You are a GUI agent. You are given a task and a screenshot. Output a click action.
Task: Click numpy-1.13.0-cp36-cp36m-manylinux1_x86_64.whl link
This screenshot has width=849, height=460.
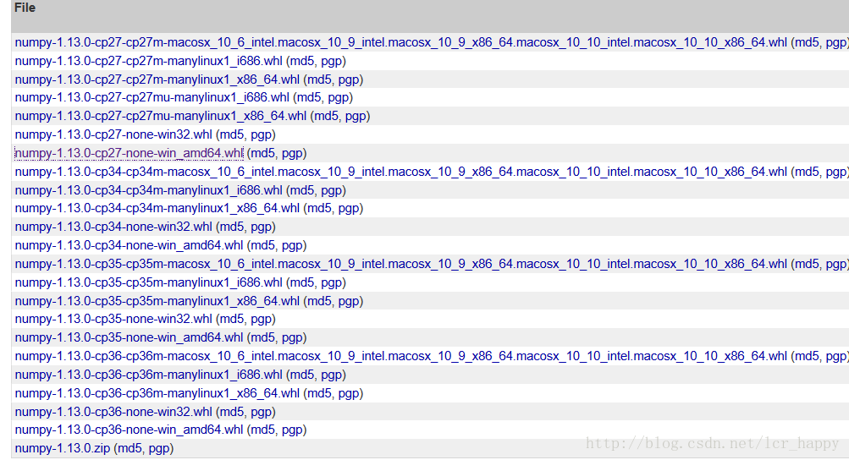[x=157, y=393]
